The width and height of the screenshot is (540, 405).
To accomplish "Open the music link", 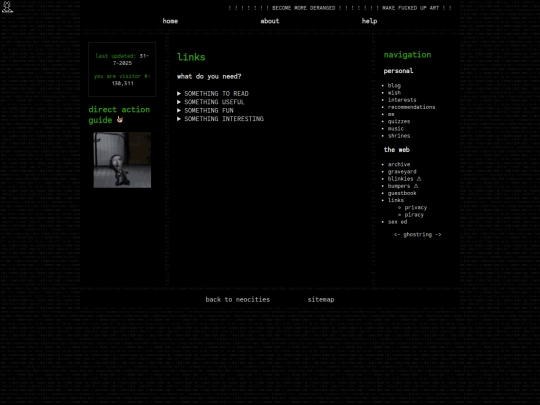I will click(x=396, y=129).
